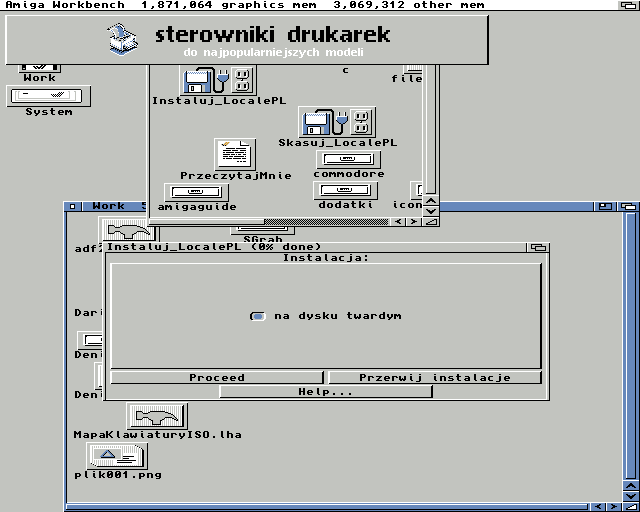Open the installer Help... button

pyautogui.click(x=325, y=392)
